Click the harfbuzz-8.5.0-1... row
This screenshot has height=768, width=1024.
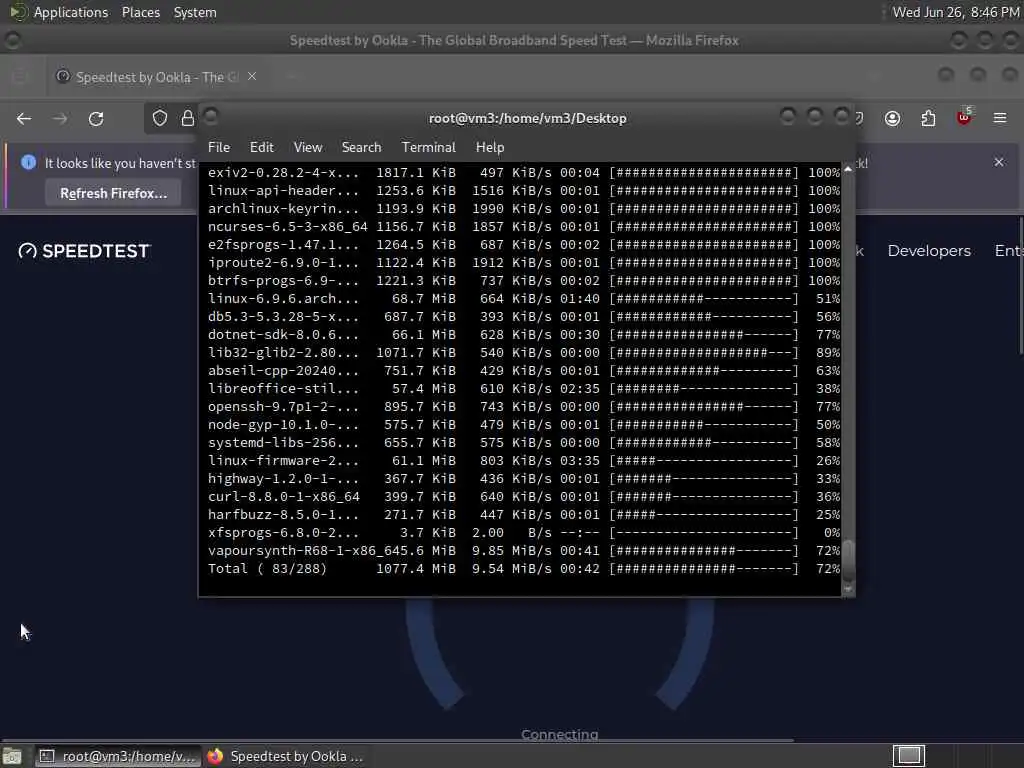click(524, 515)
